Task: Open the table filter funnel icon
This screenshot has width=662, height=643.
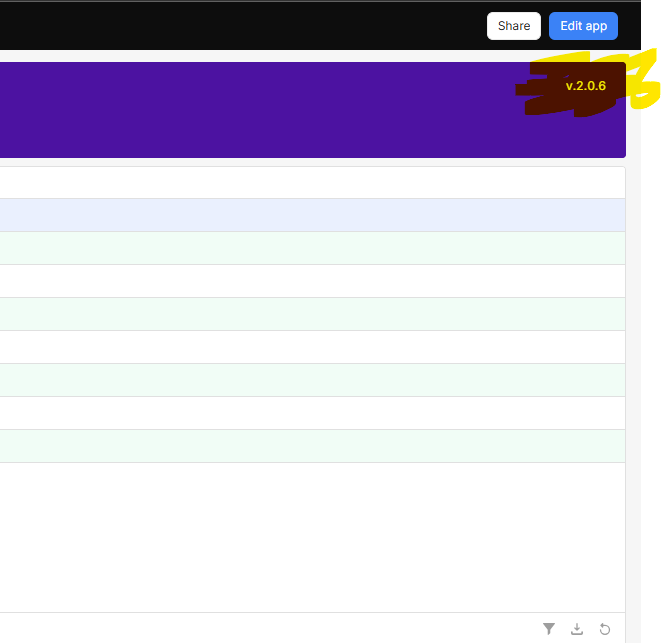Action: (549, 629)
